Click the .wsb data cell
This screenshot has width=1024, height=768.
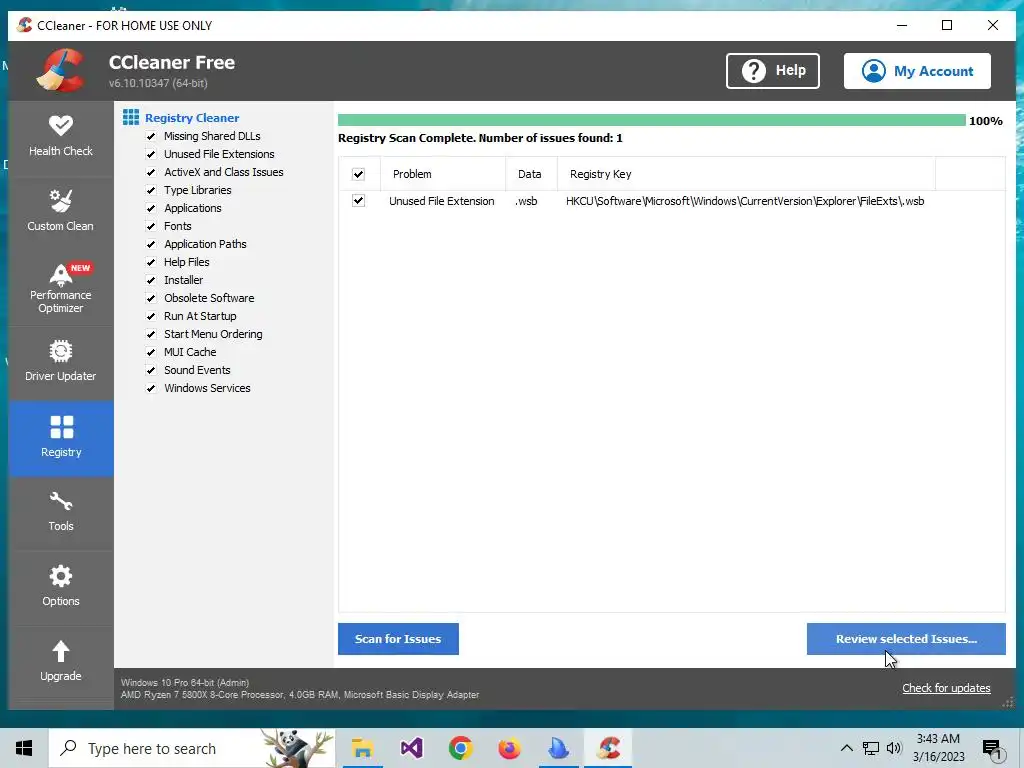[x=526, y=201]
